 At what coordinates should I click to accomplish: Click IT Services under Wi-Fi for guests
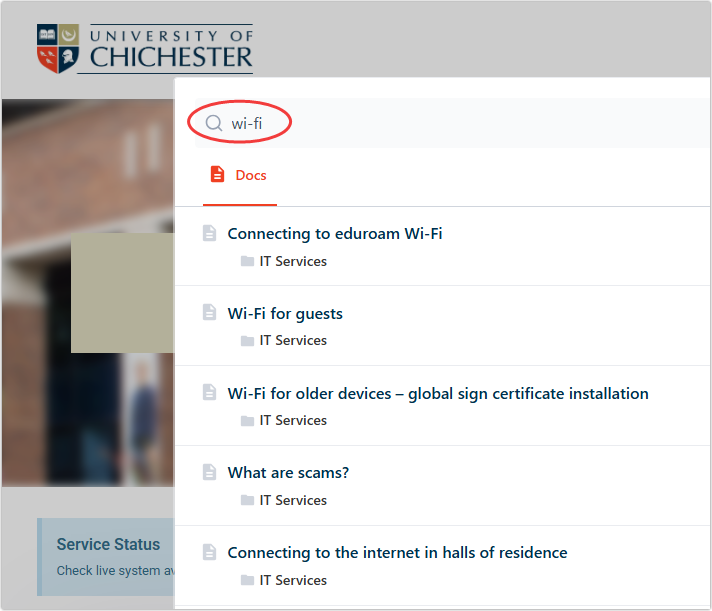pos(293,340)
